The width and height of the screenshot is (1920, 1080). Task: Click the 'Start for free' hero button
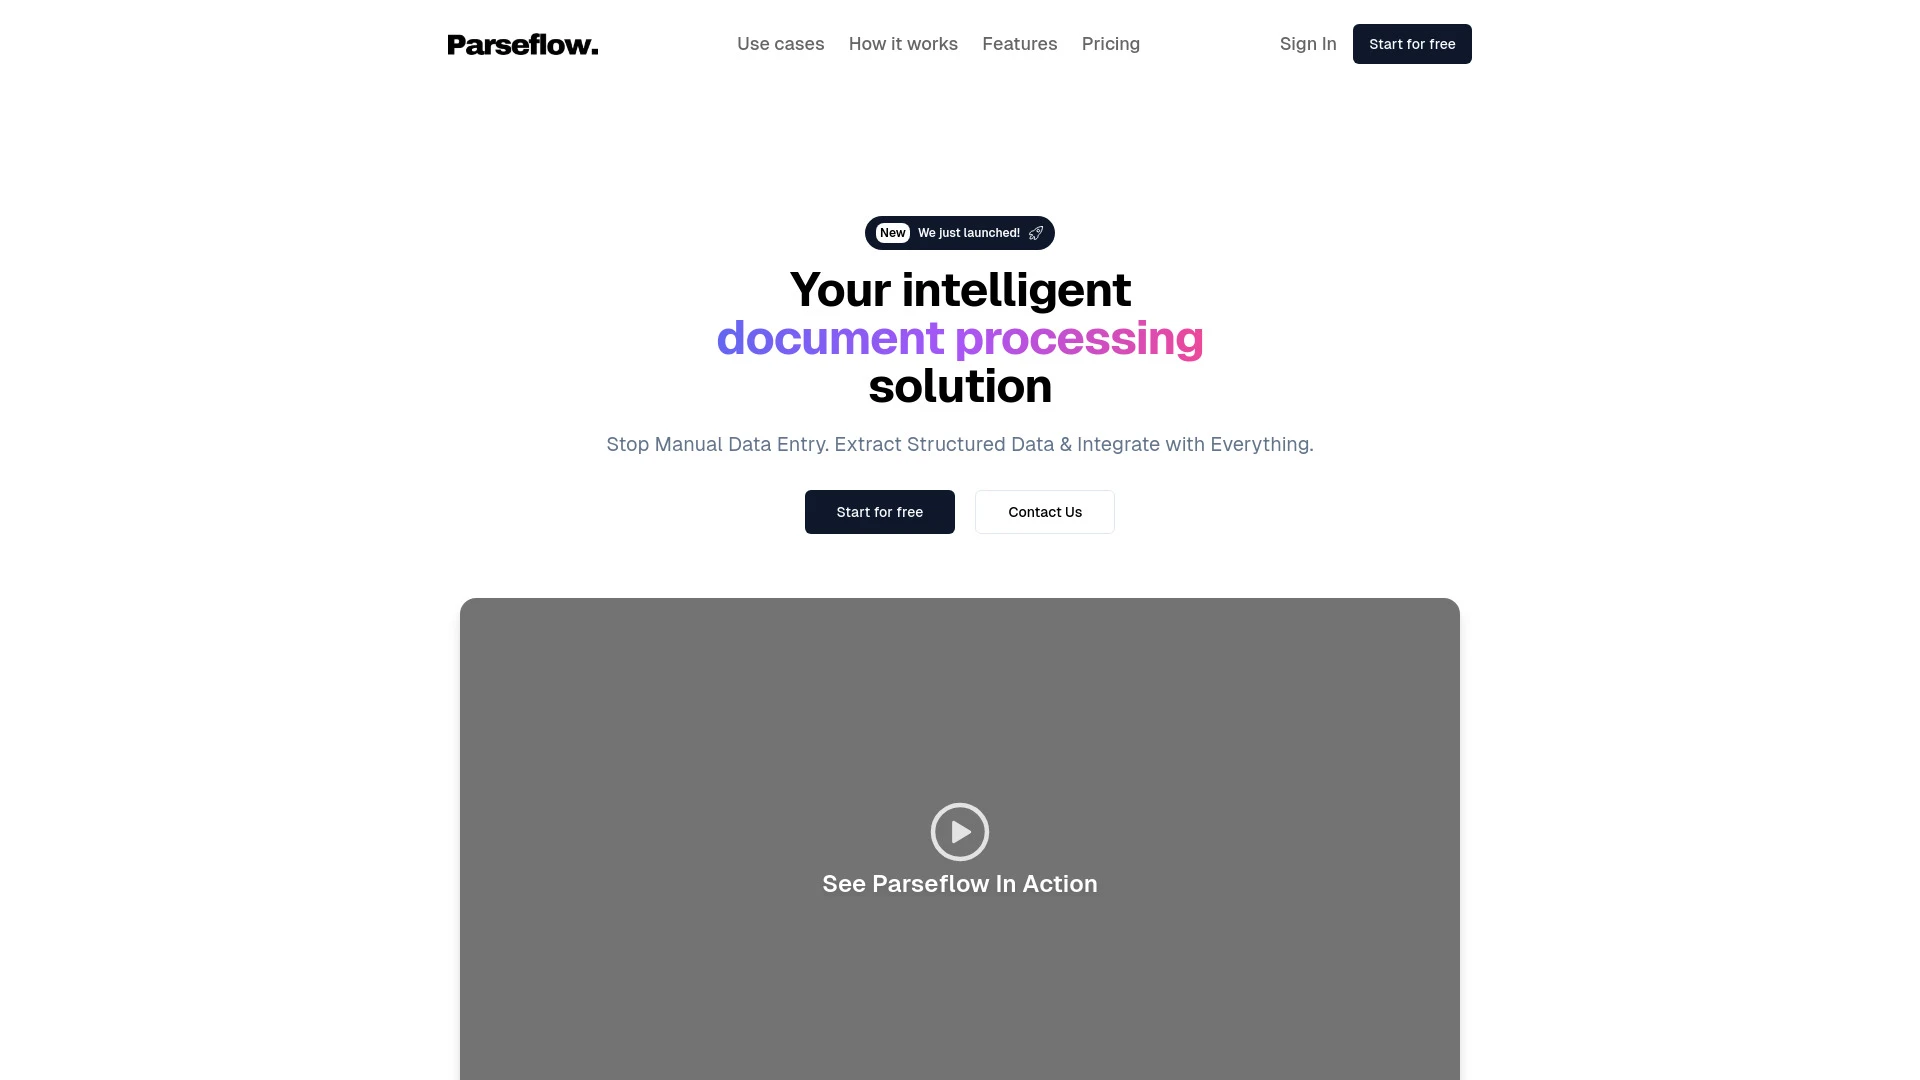click(x=880, y=512)
